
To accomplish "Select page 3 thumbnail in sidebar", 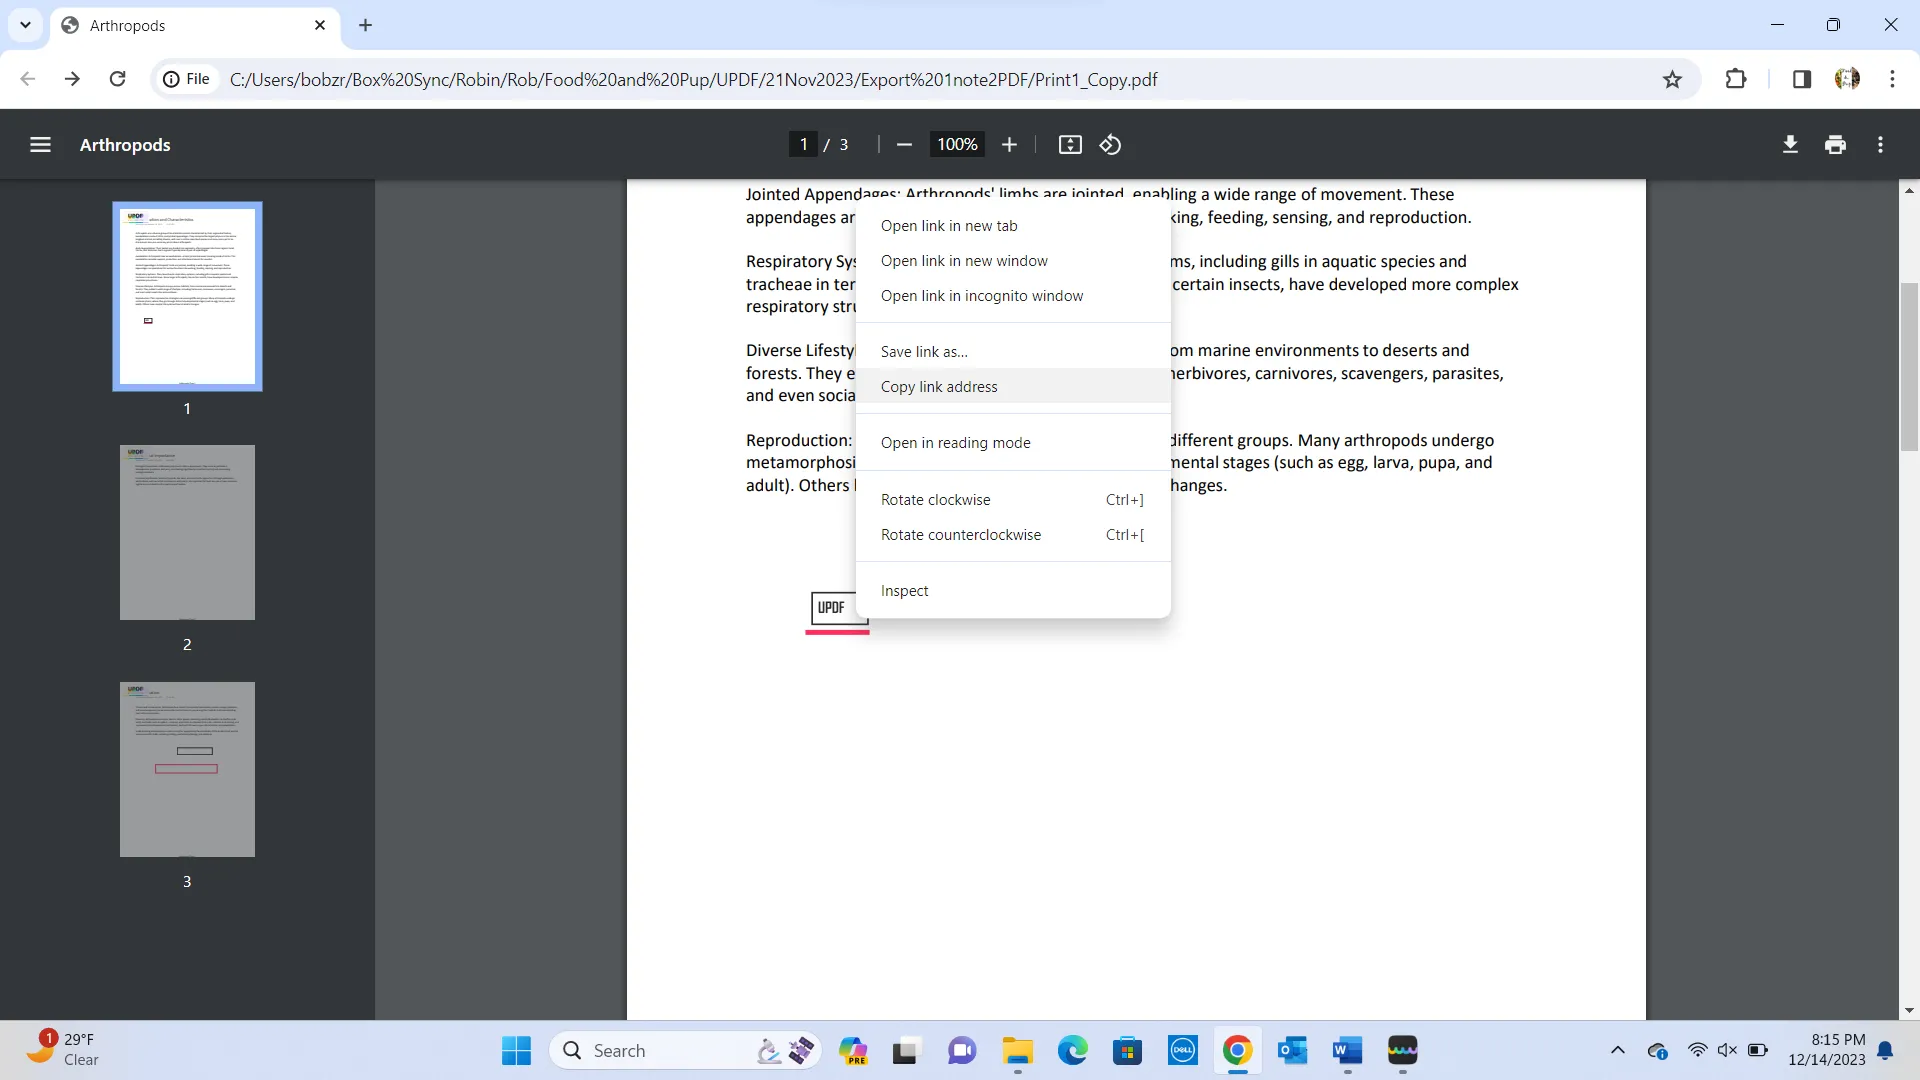I will click(187, 767).
